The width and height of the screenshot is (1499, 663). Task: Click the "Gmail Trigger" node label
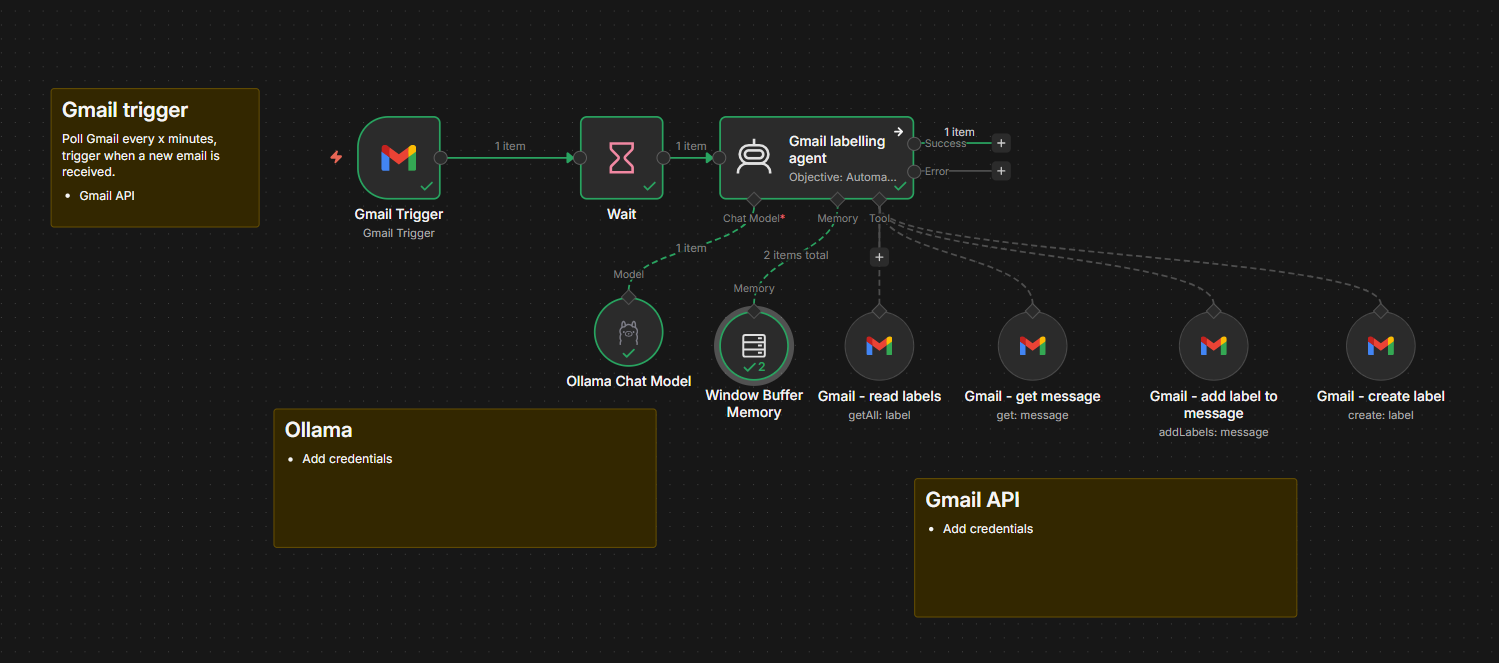399,214
